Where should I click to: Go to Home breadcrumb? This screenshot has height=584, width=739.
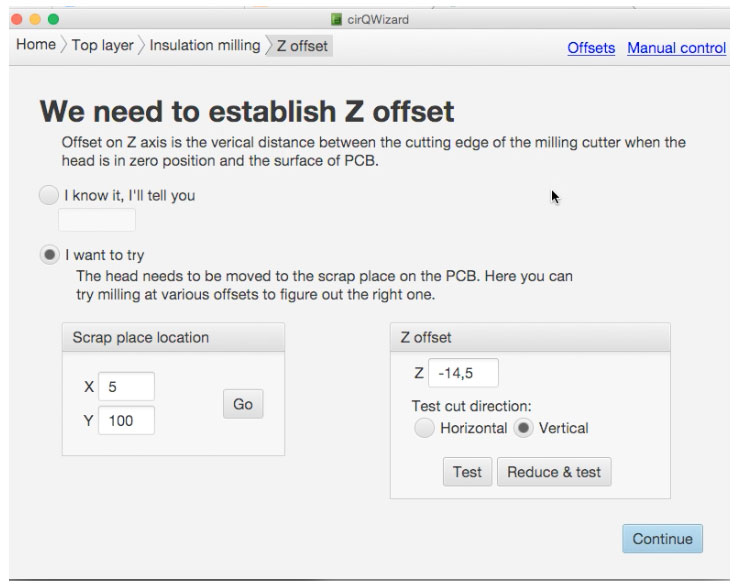point(36,45)
